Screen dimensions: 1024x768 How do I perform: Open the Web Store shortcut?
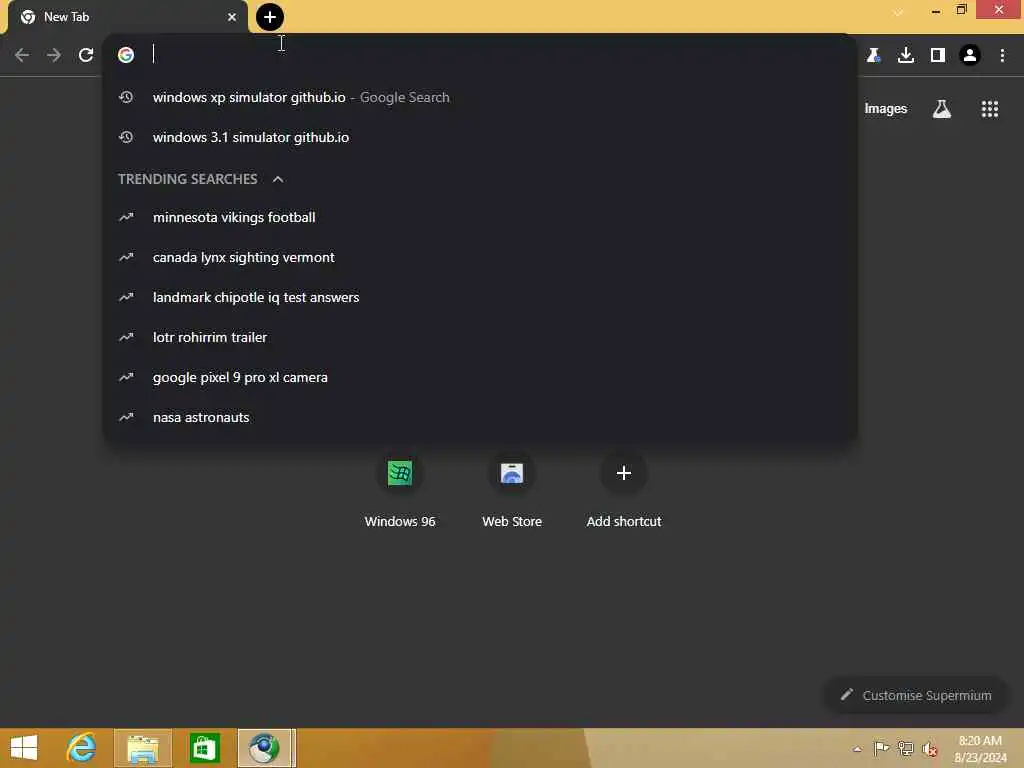click(x=511, y=490)
